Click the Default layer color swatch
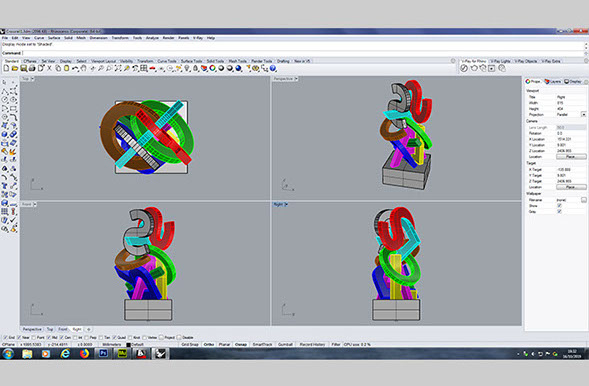This screenshot has width=589, height=386. coord(128,344)
